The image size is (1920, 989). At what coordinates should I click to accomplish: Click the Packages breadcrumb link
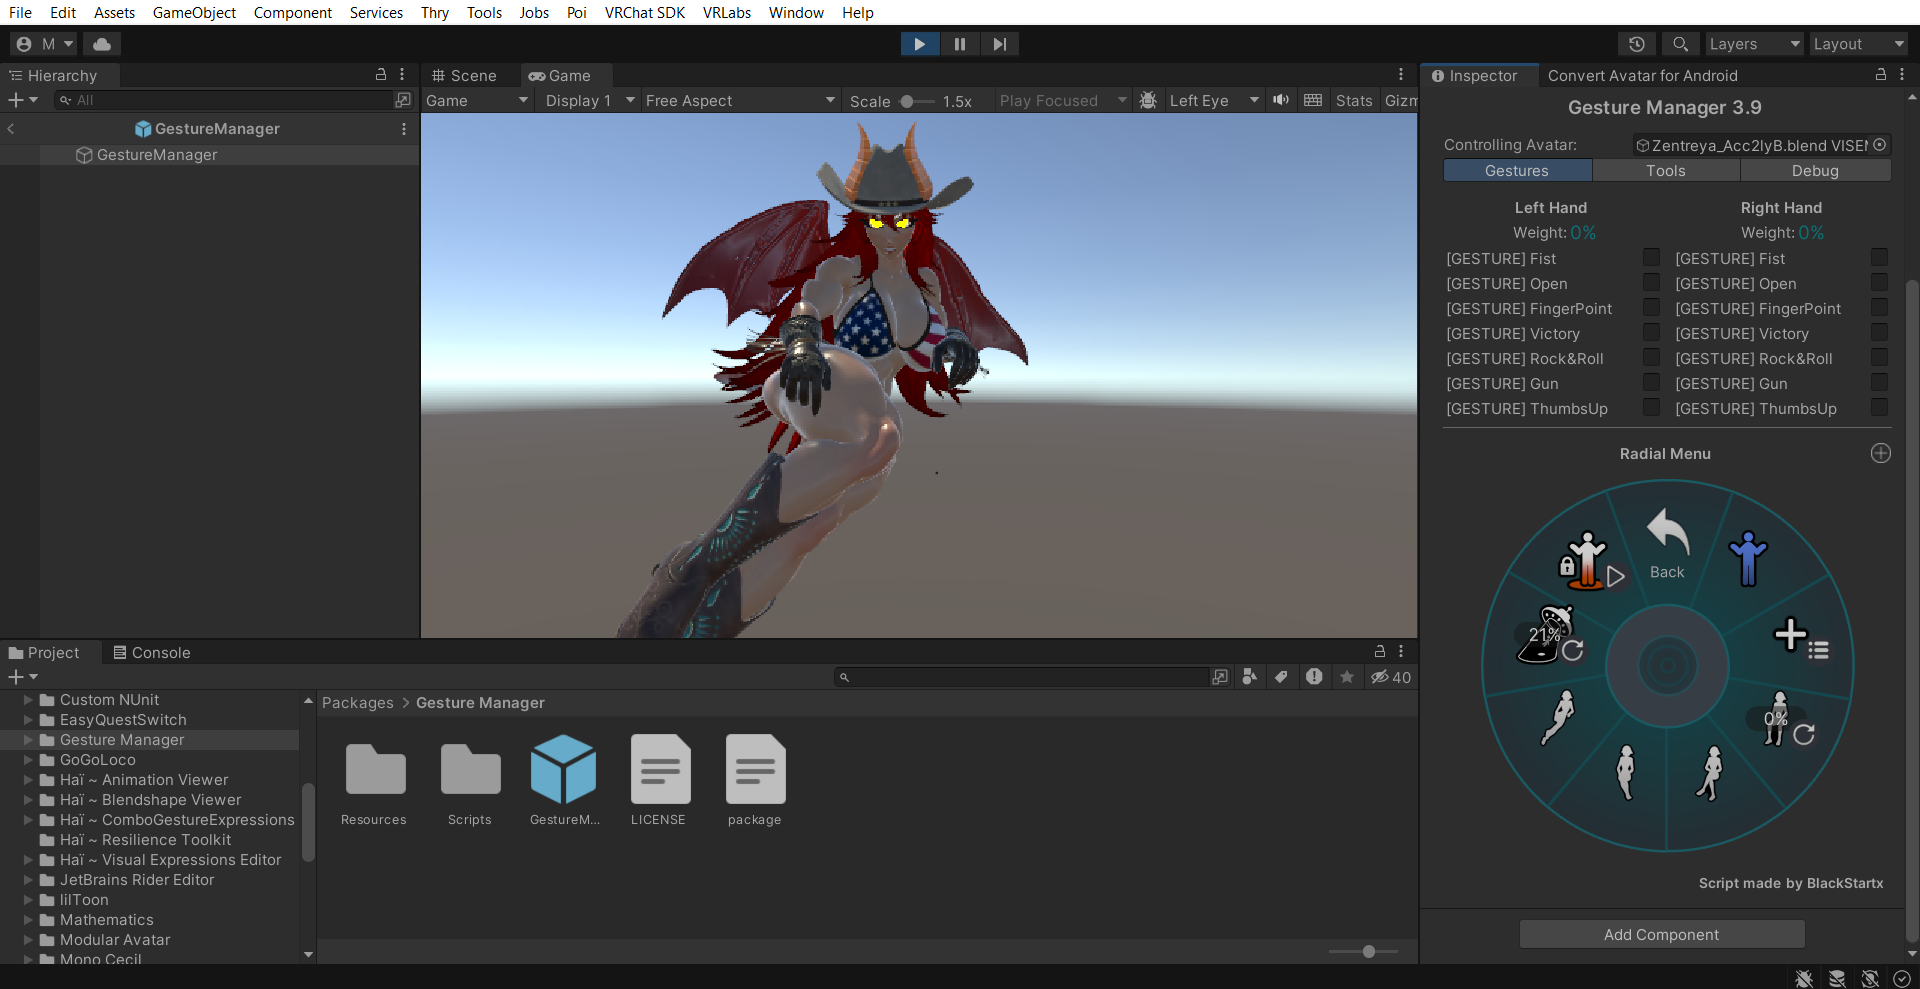[358, 702]
